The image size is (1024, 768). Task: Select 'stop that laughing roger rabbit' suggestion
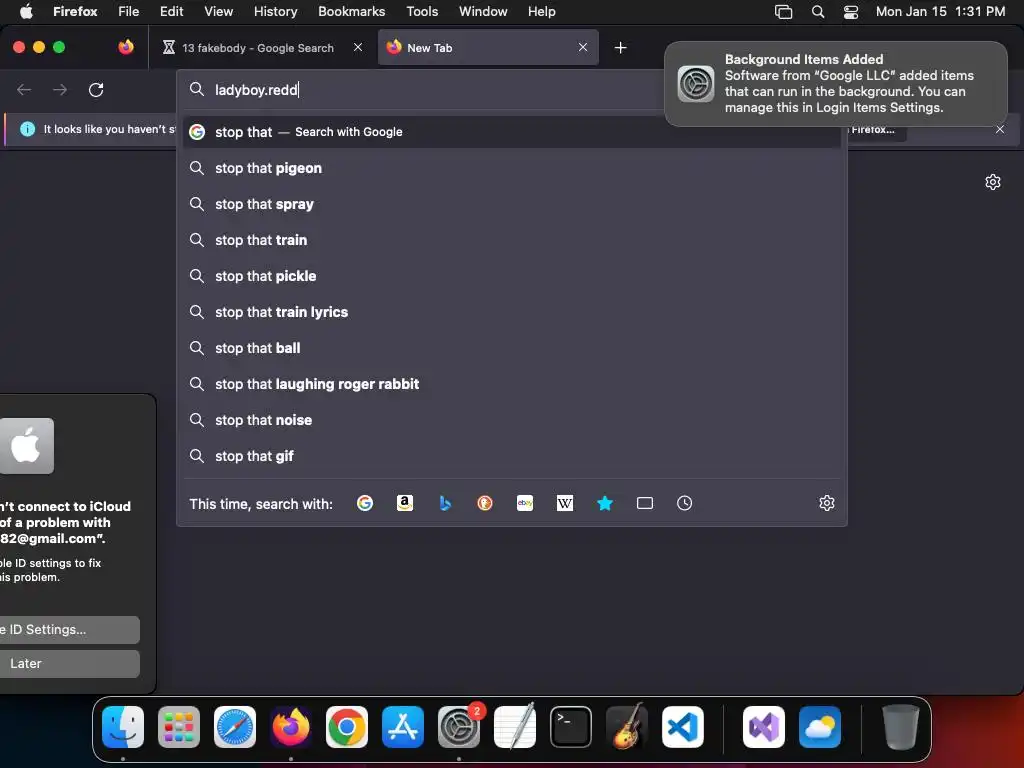512,383
